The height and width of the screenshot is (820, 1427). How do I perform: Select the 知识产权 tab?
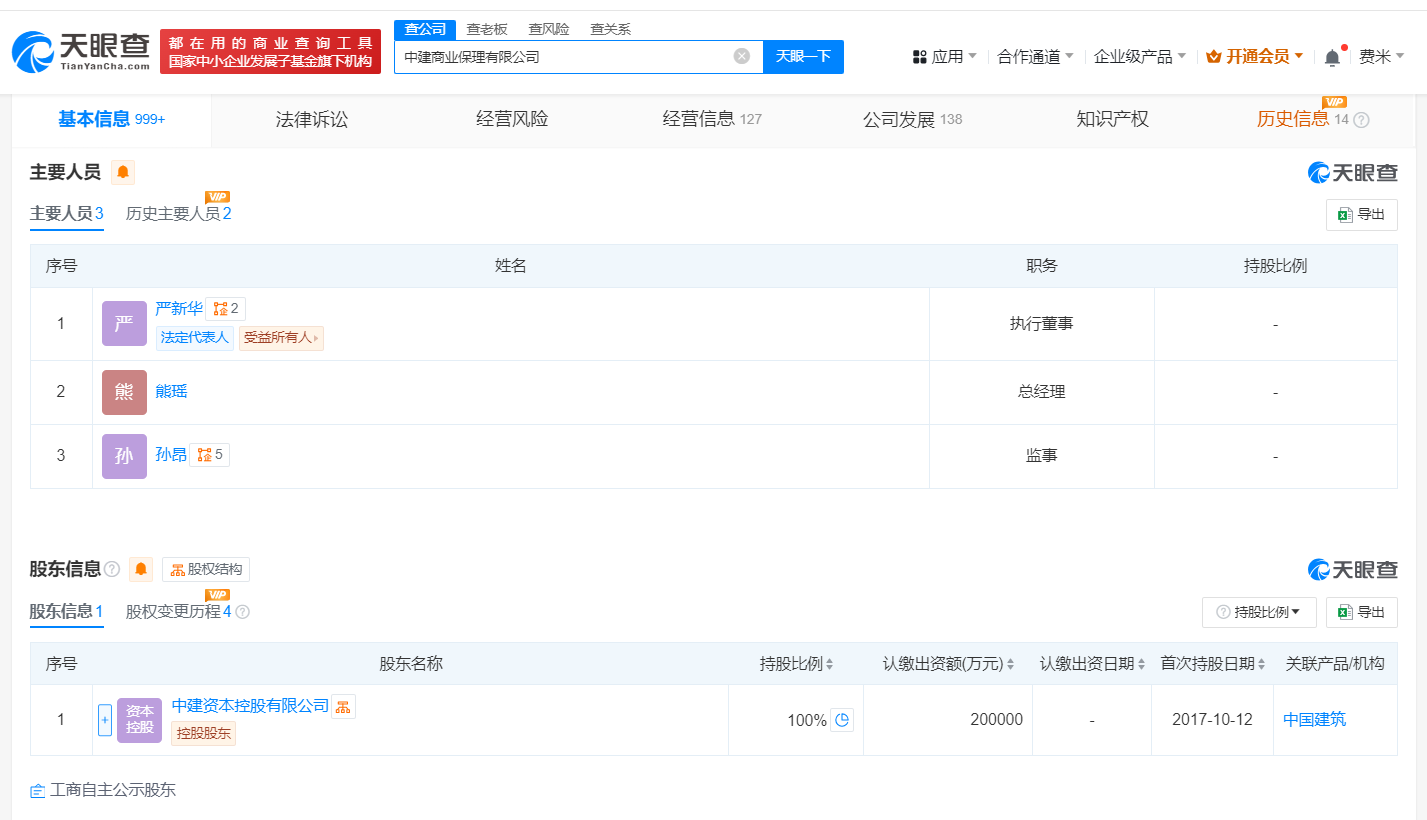1112,120
